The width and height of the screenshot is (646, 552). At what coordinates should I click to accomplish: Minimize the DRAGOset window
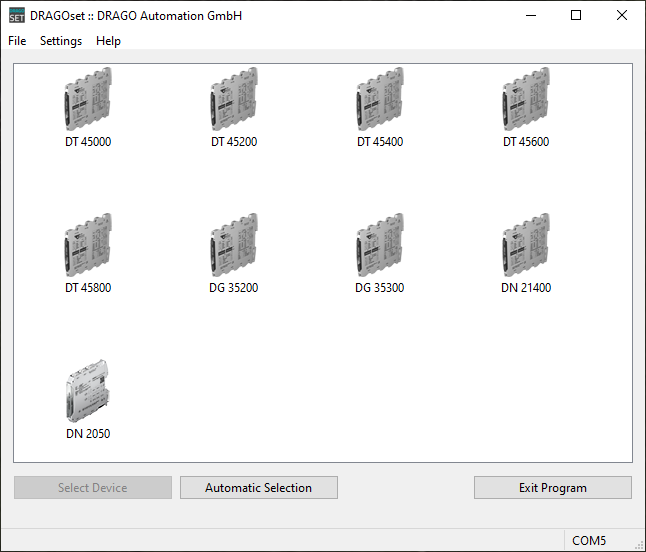[531, 15]
